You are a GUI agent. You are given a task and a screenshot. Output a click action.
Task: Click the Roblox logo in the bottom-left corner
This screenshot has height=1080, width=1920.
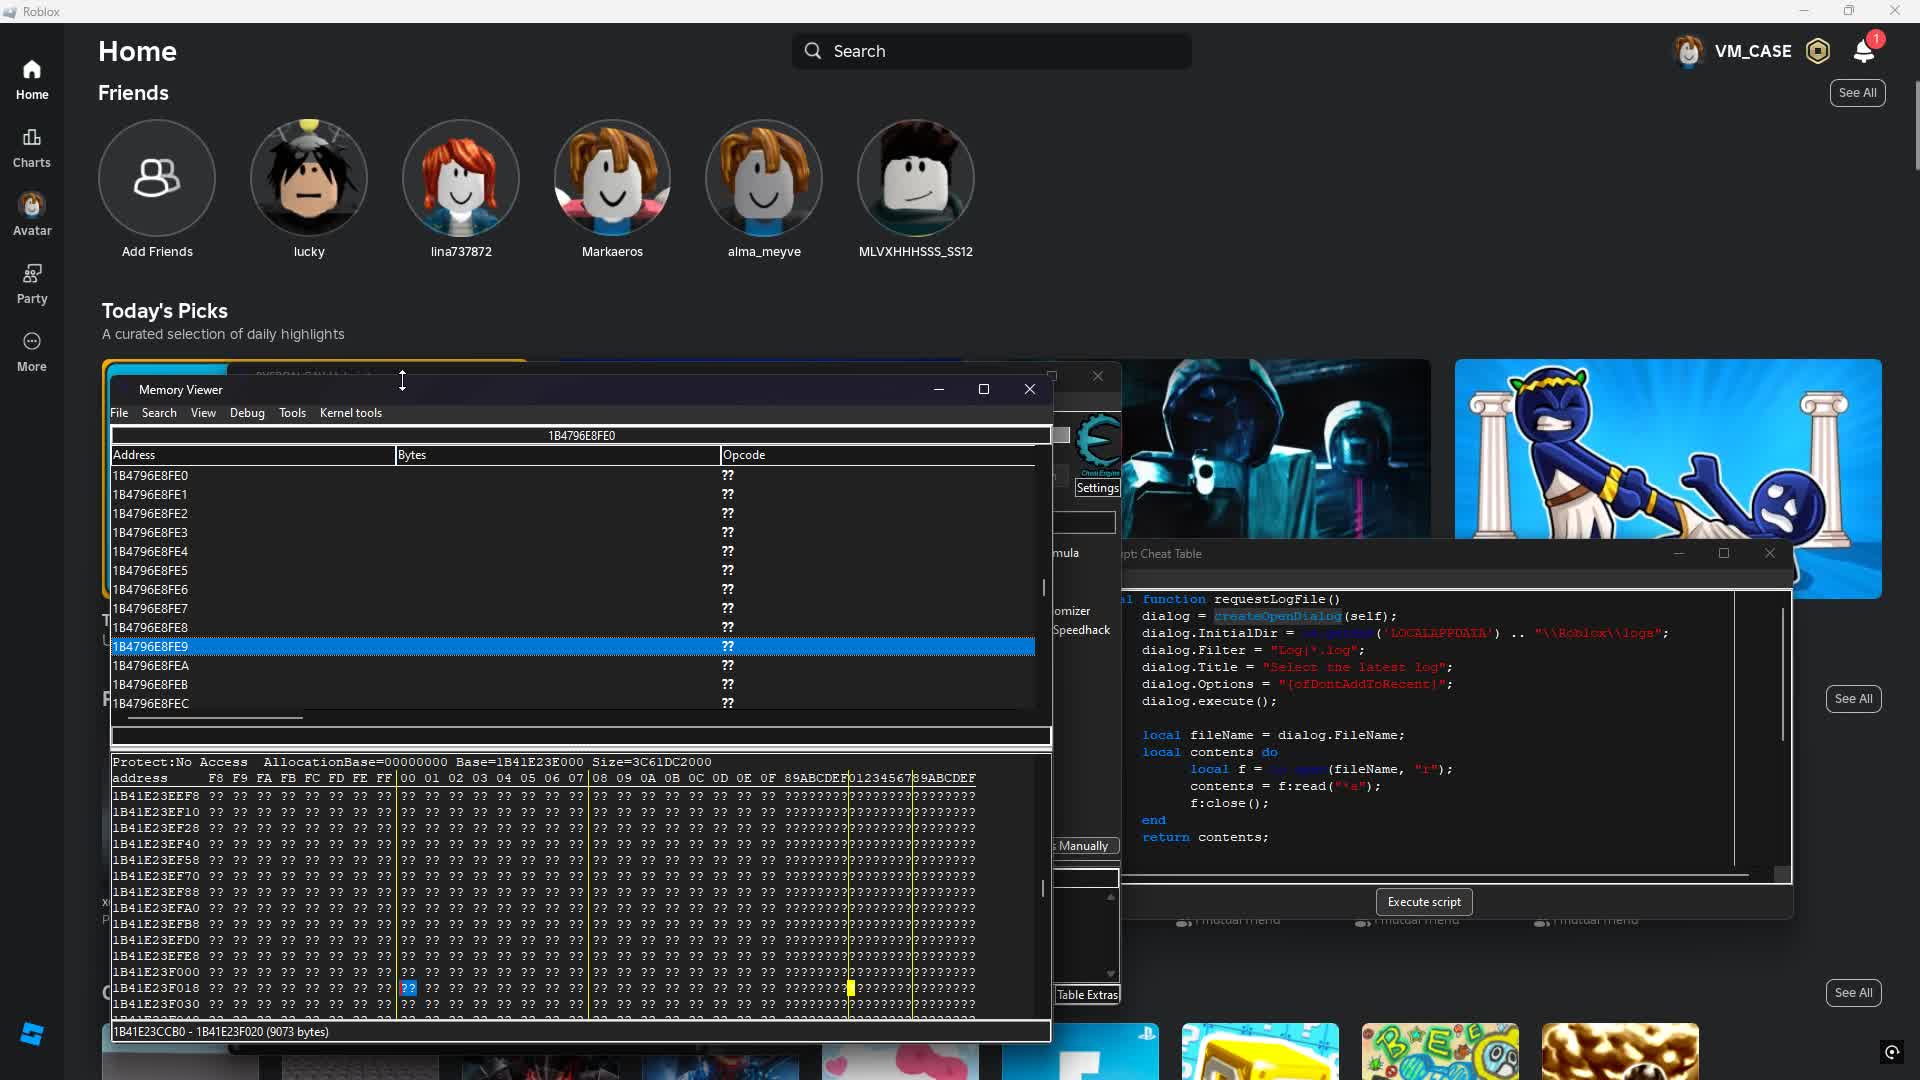32,1034
